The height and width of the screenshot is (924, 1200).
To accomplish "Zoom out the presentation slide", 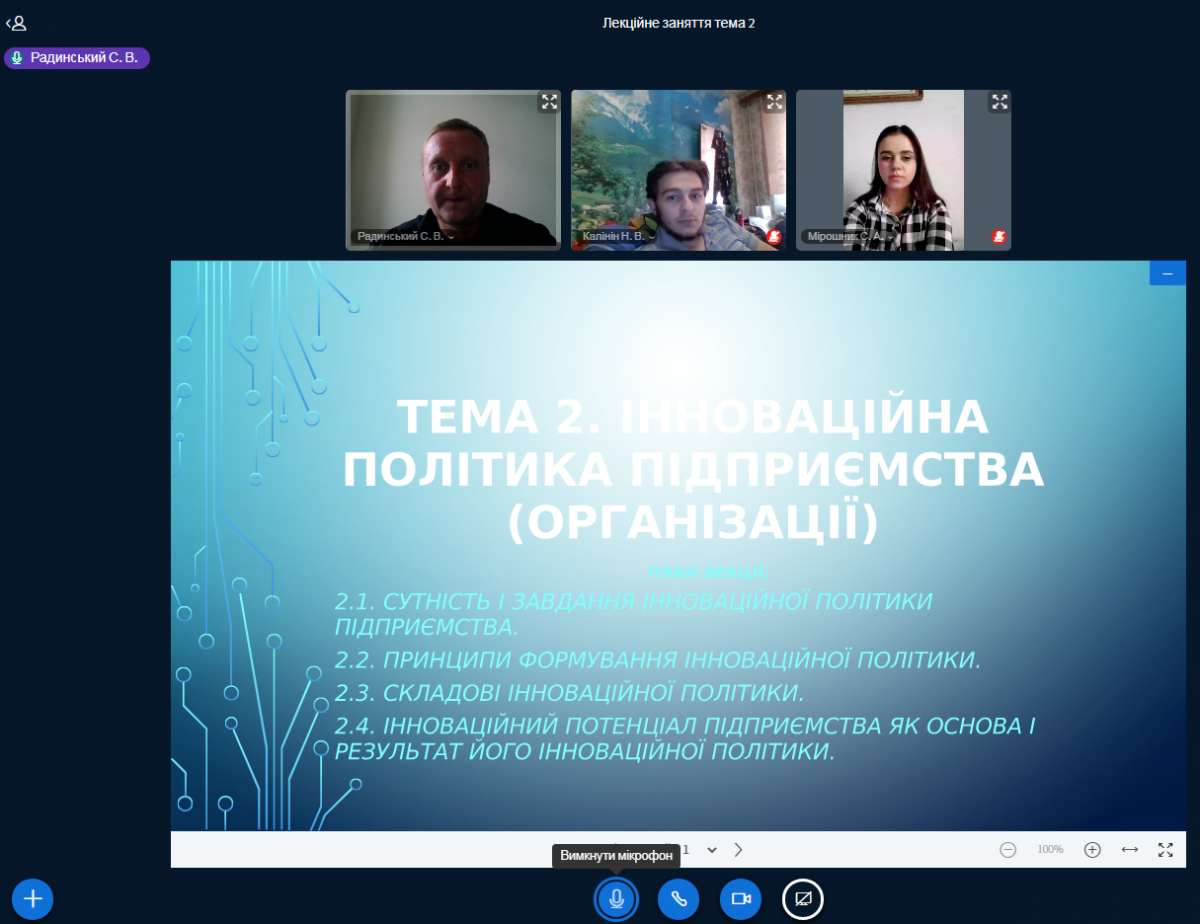I will [1008, 850].
